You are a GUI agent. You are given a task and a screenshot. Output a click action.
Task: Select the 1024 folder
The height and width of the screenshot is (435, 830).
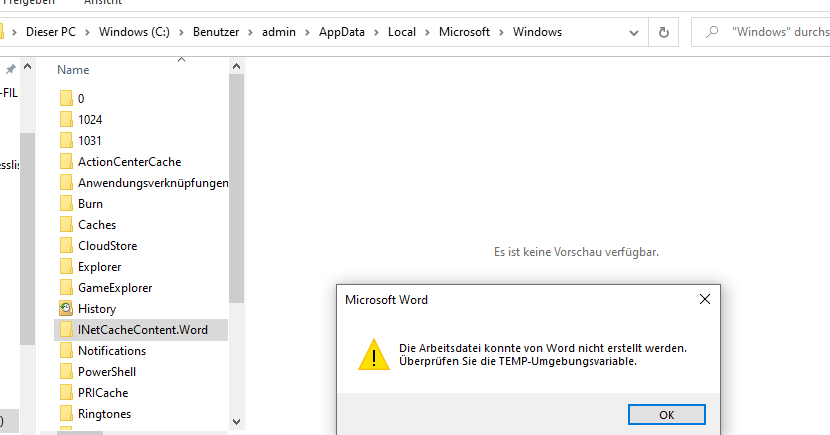[x=90, y=120]
